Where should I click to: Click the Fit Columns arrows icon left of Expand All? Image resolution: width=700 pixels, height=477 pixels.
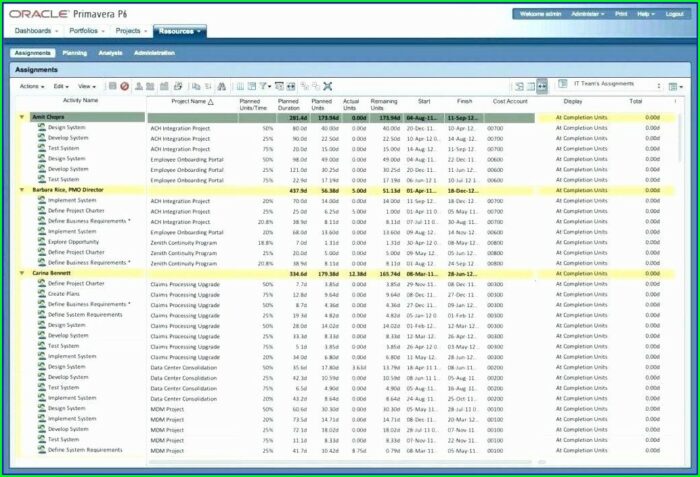coord(291,86)
